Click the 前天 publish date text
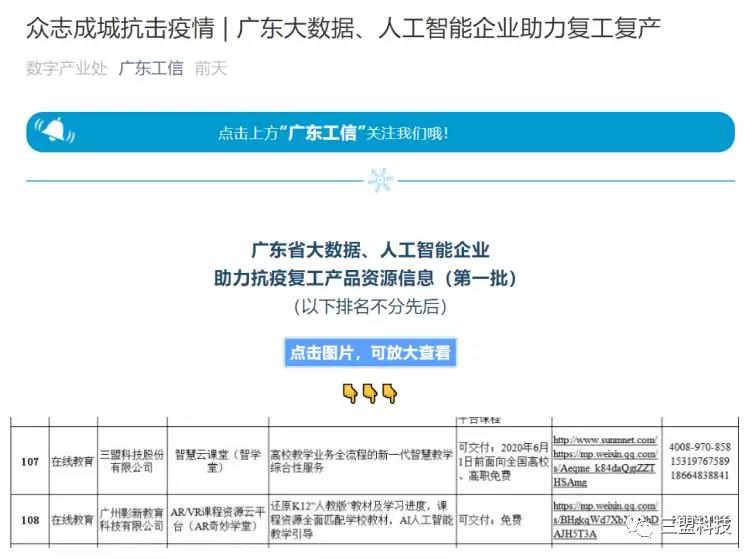756x559 pixels. pos(211,68)
